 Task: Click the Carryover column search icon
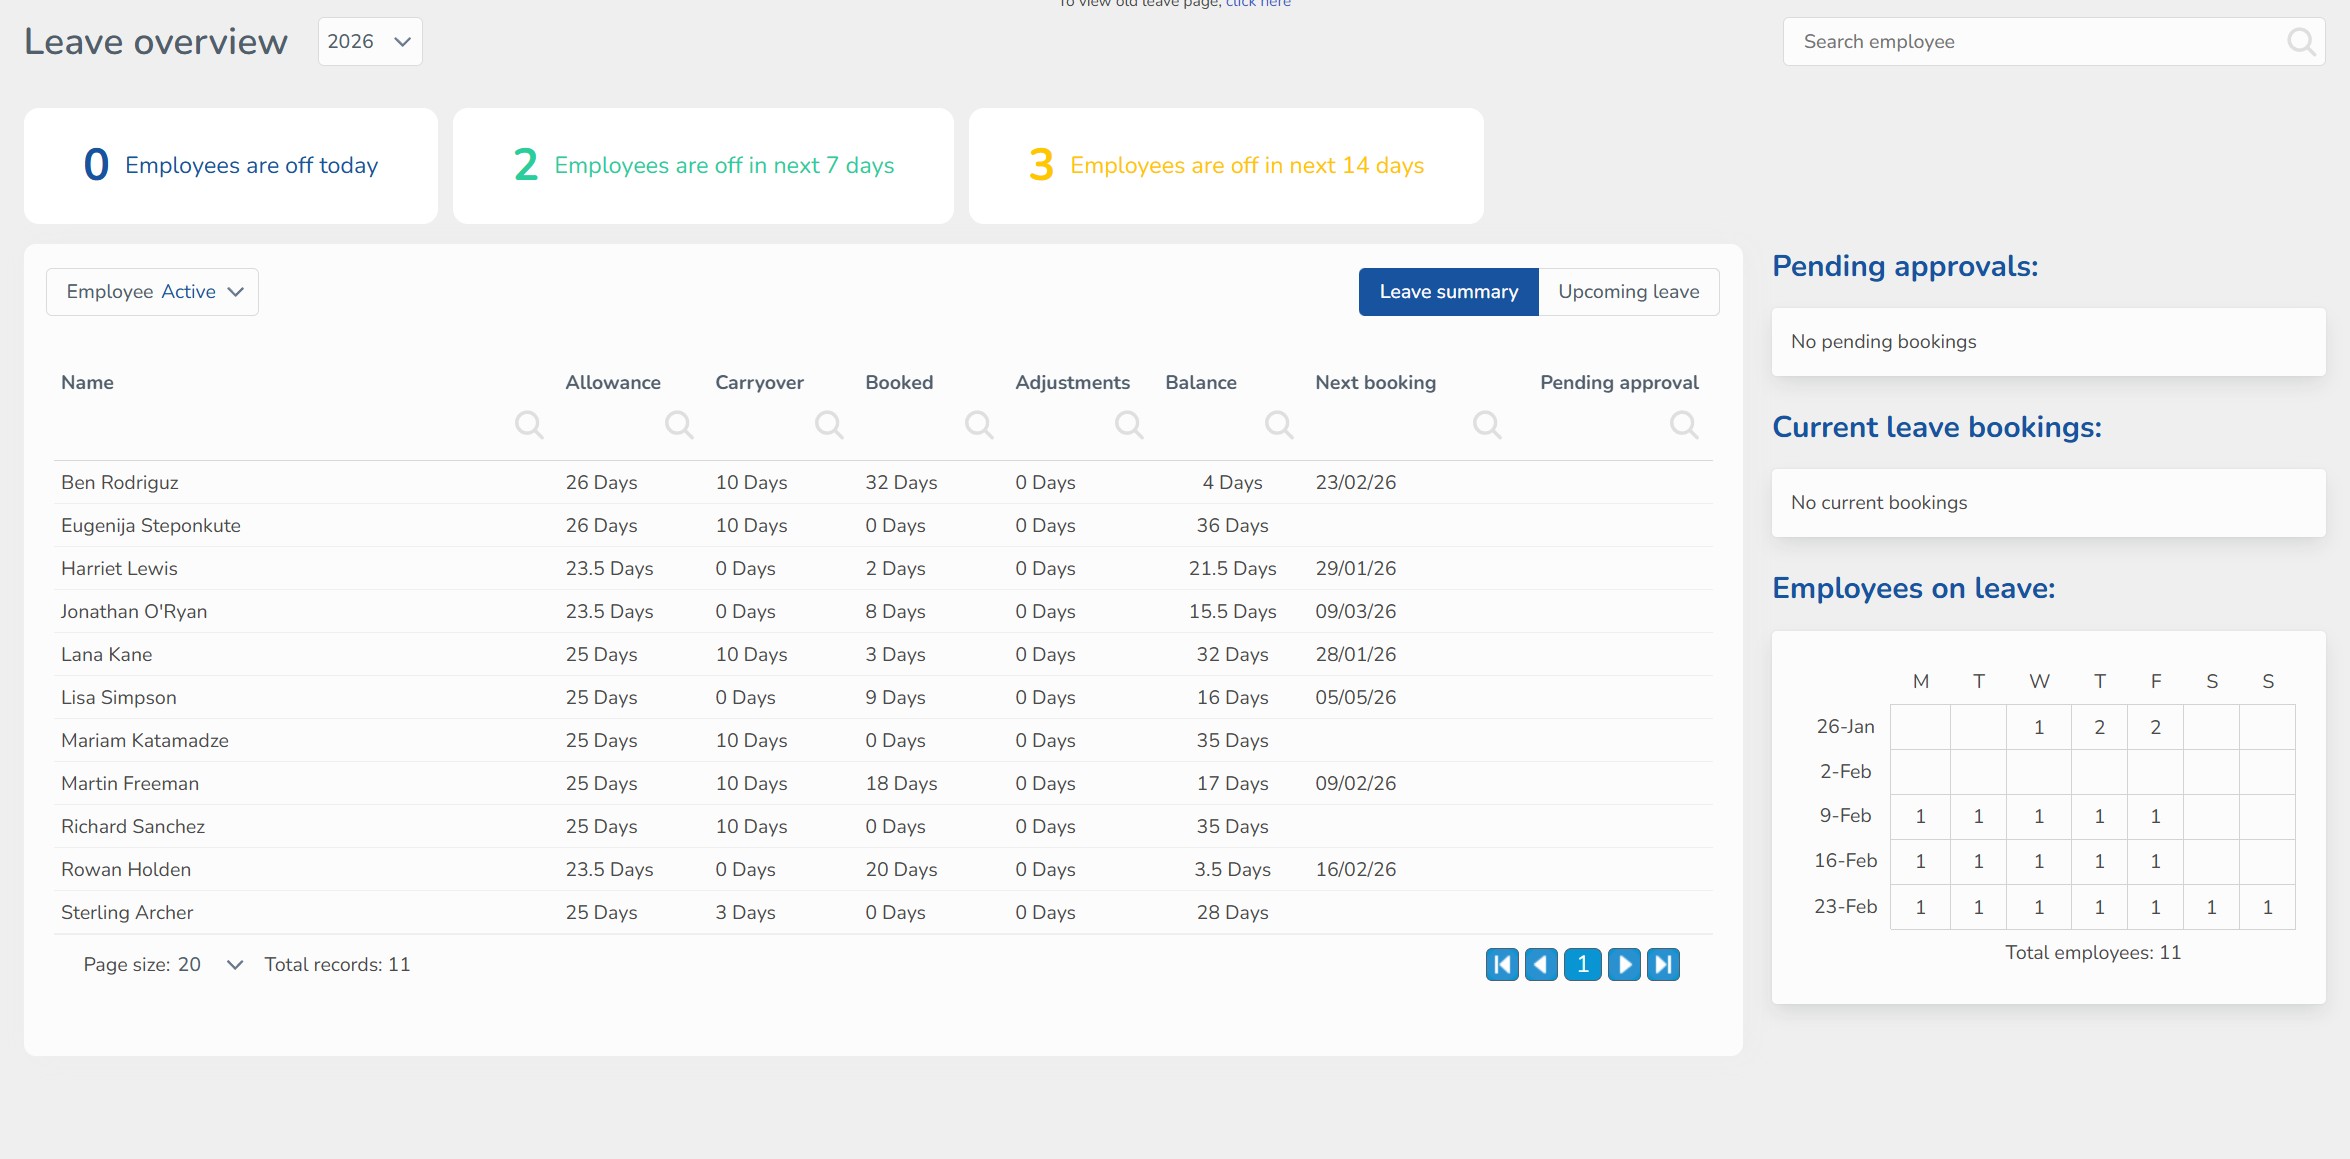click(829, 425)
